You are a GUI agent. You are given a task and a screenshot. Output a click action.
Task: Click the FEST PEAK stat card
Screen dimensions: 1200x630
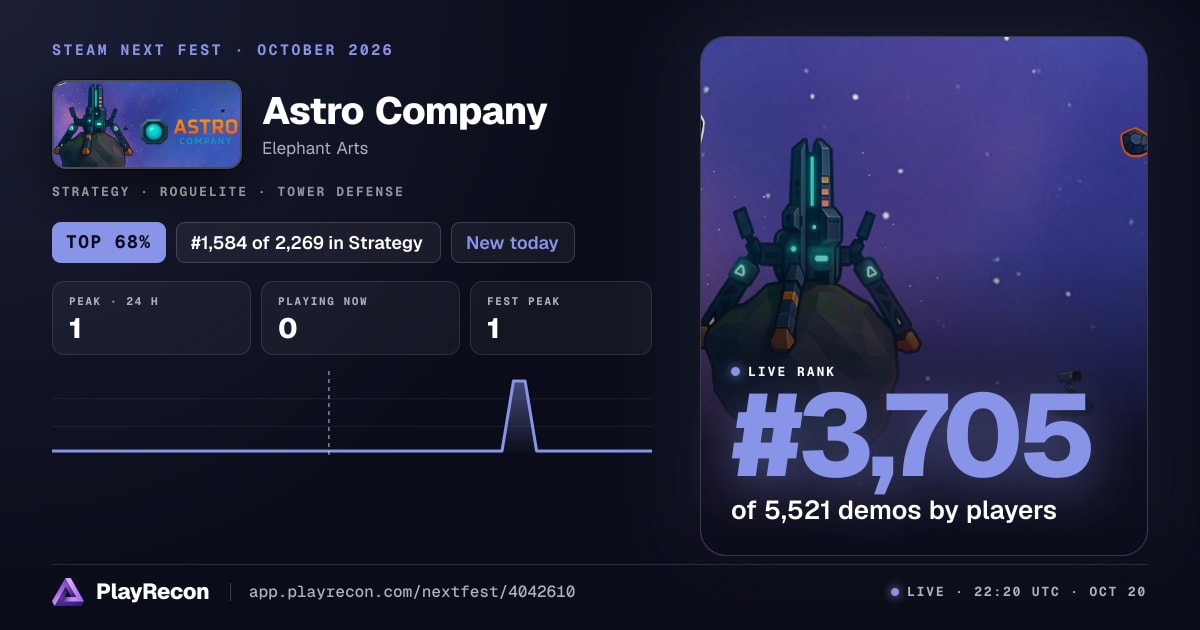[x=561, y=318]
